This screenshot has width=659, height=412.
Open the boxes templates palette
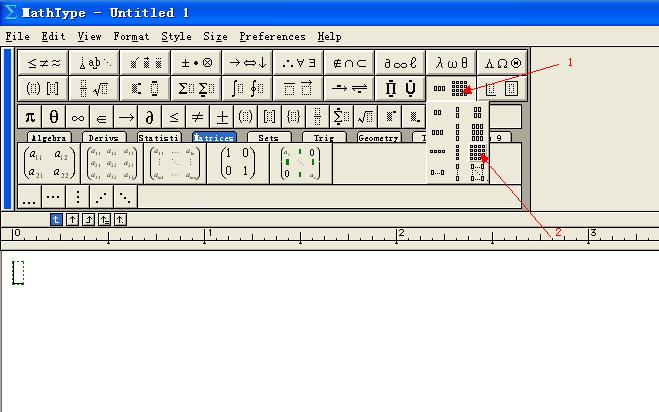pos(502,89)
